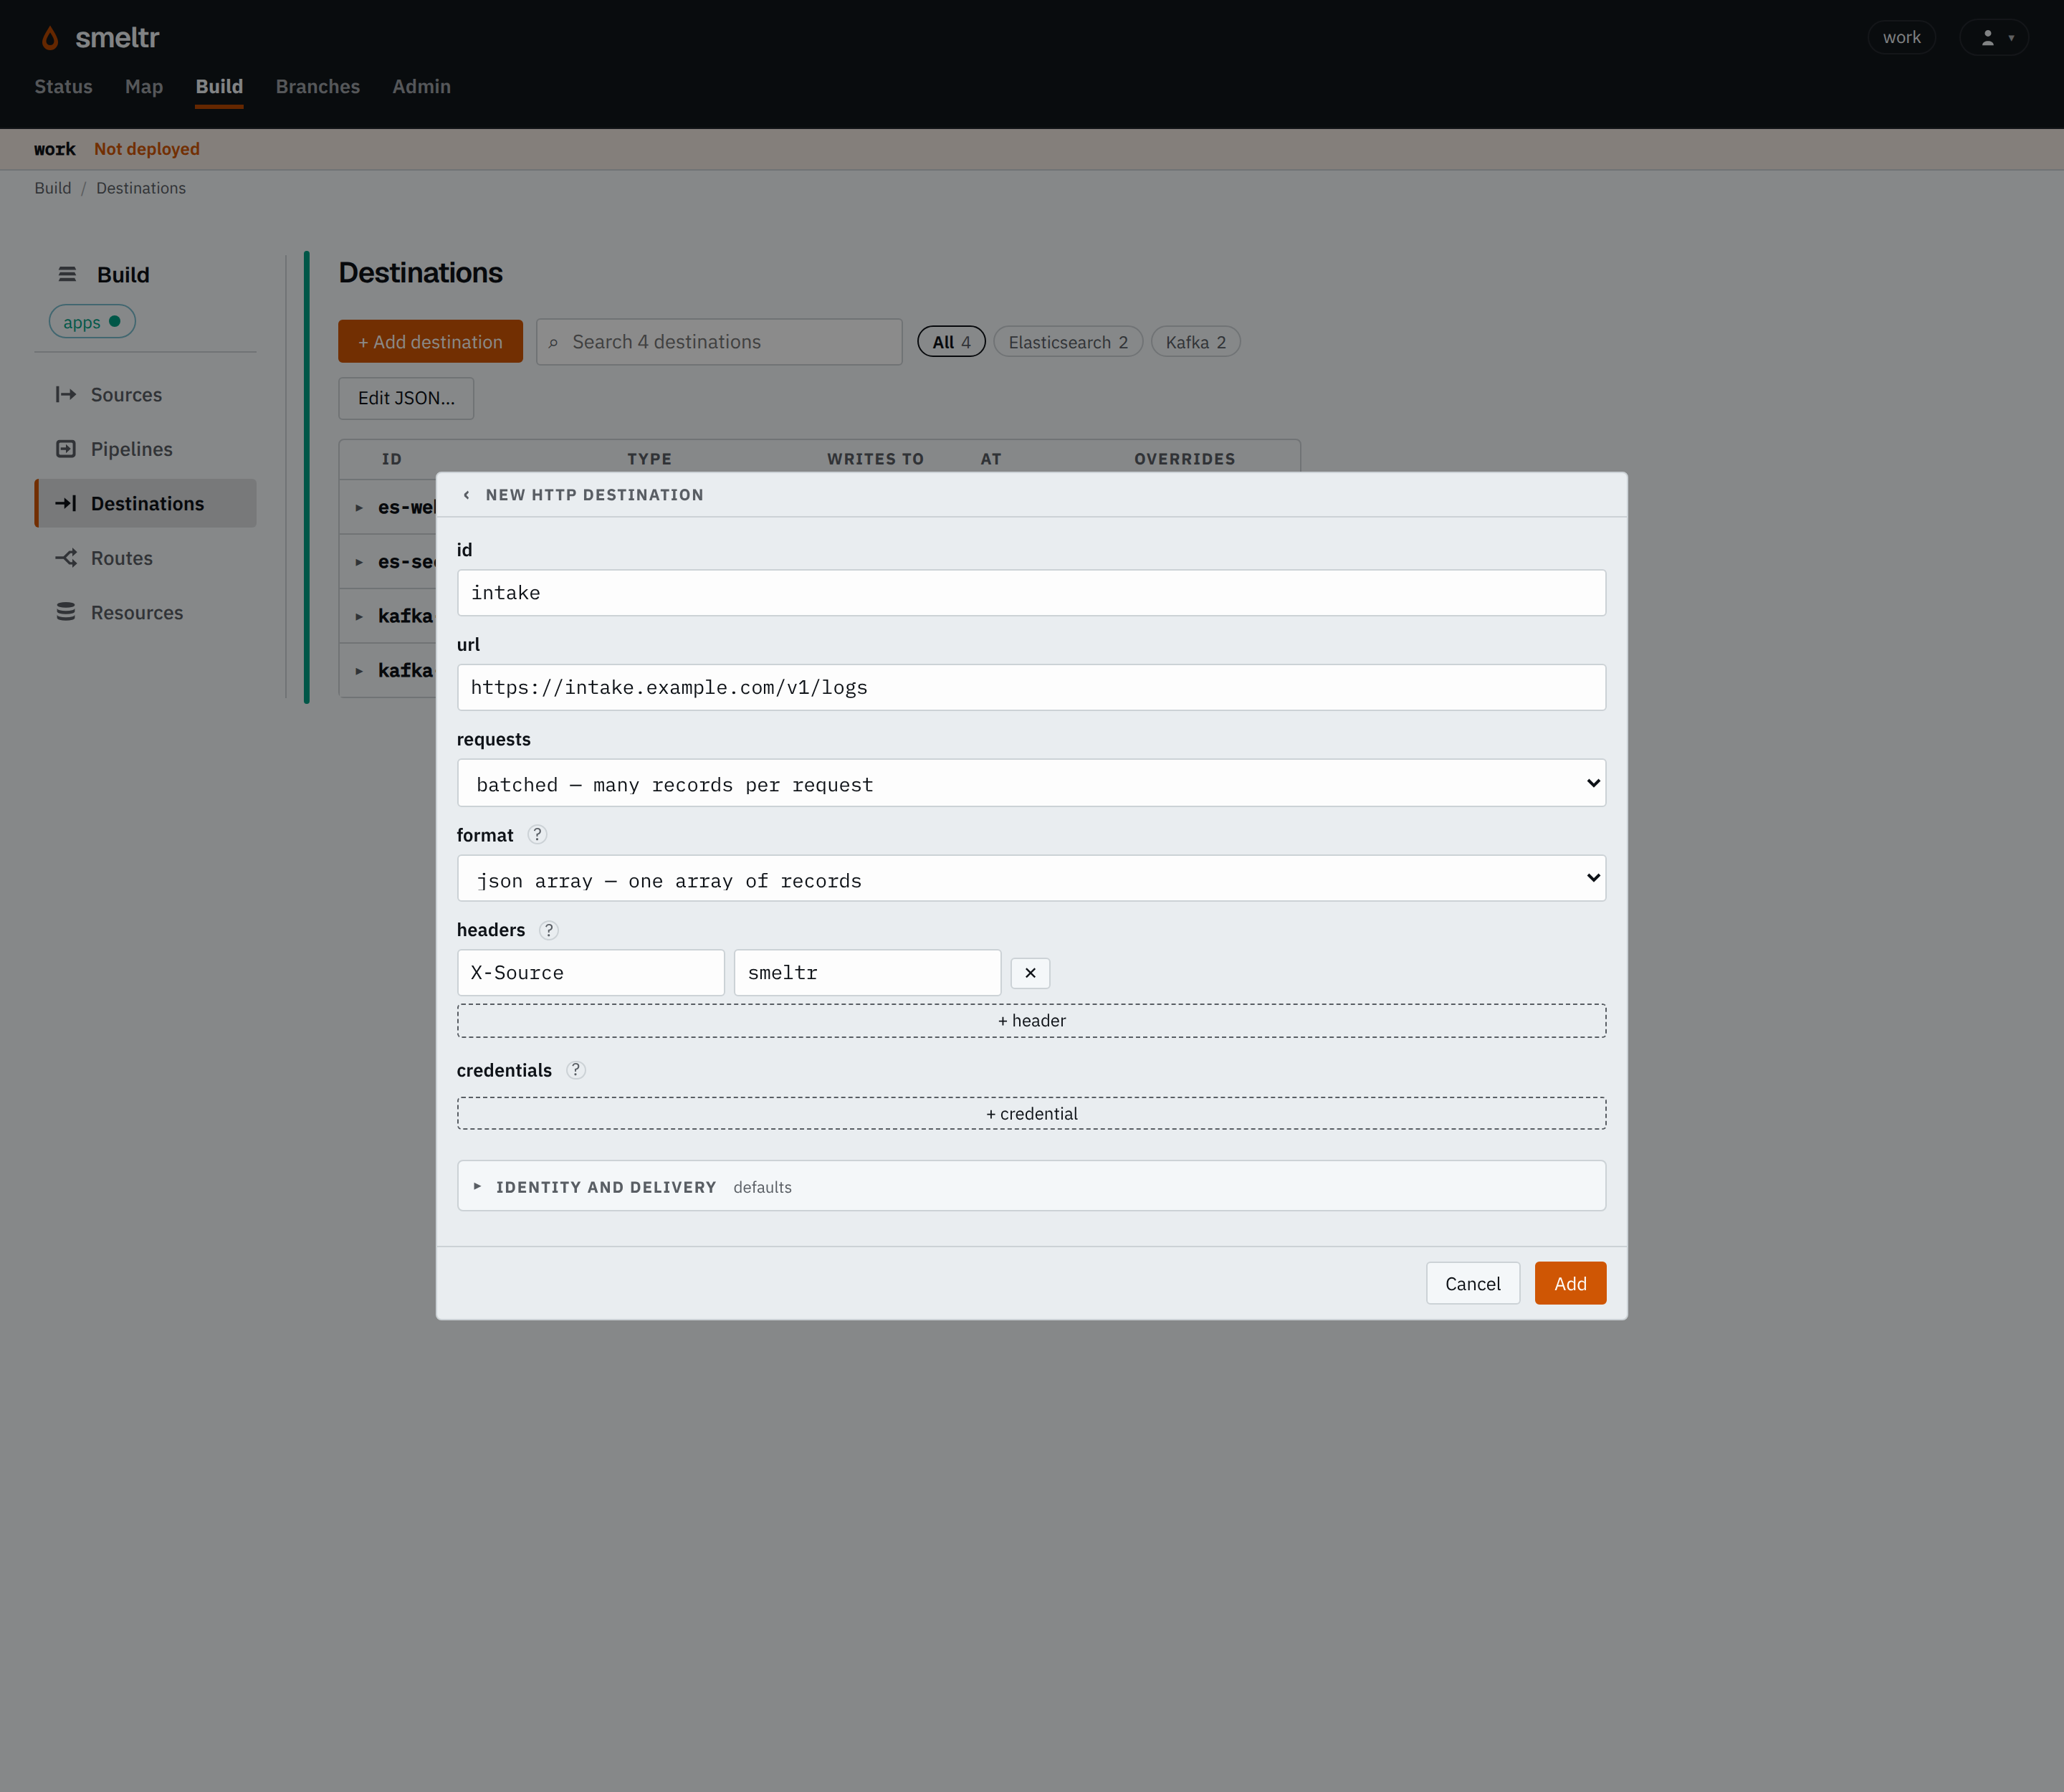Open Pipelines in the sidebar

point(146,449)
